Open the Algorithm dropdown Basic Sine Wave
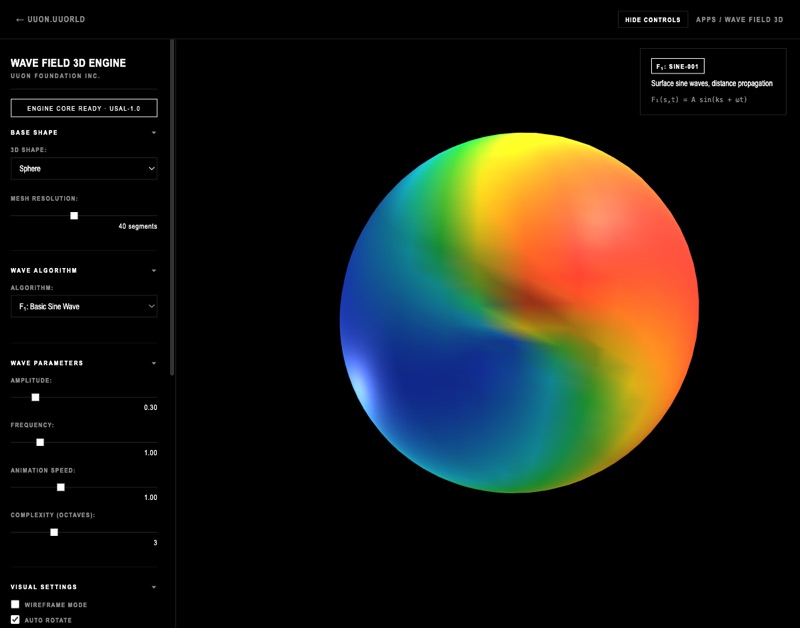The height and width of the screenshot is (628, 800). (84, 306)
